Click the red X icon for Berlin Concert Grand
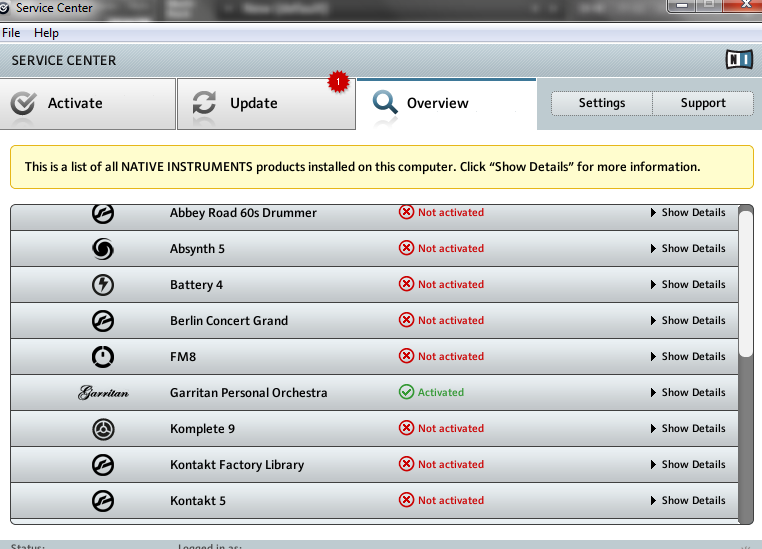 coord(406,320)
